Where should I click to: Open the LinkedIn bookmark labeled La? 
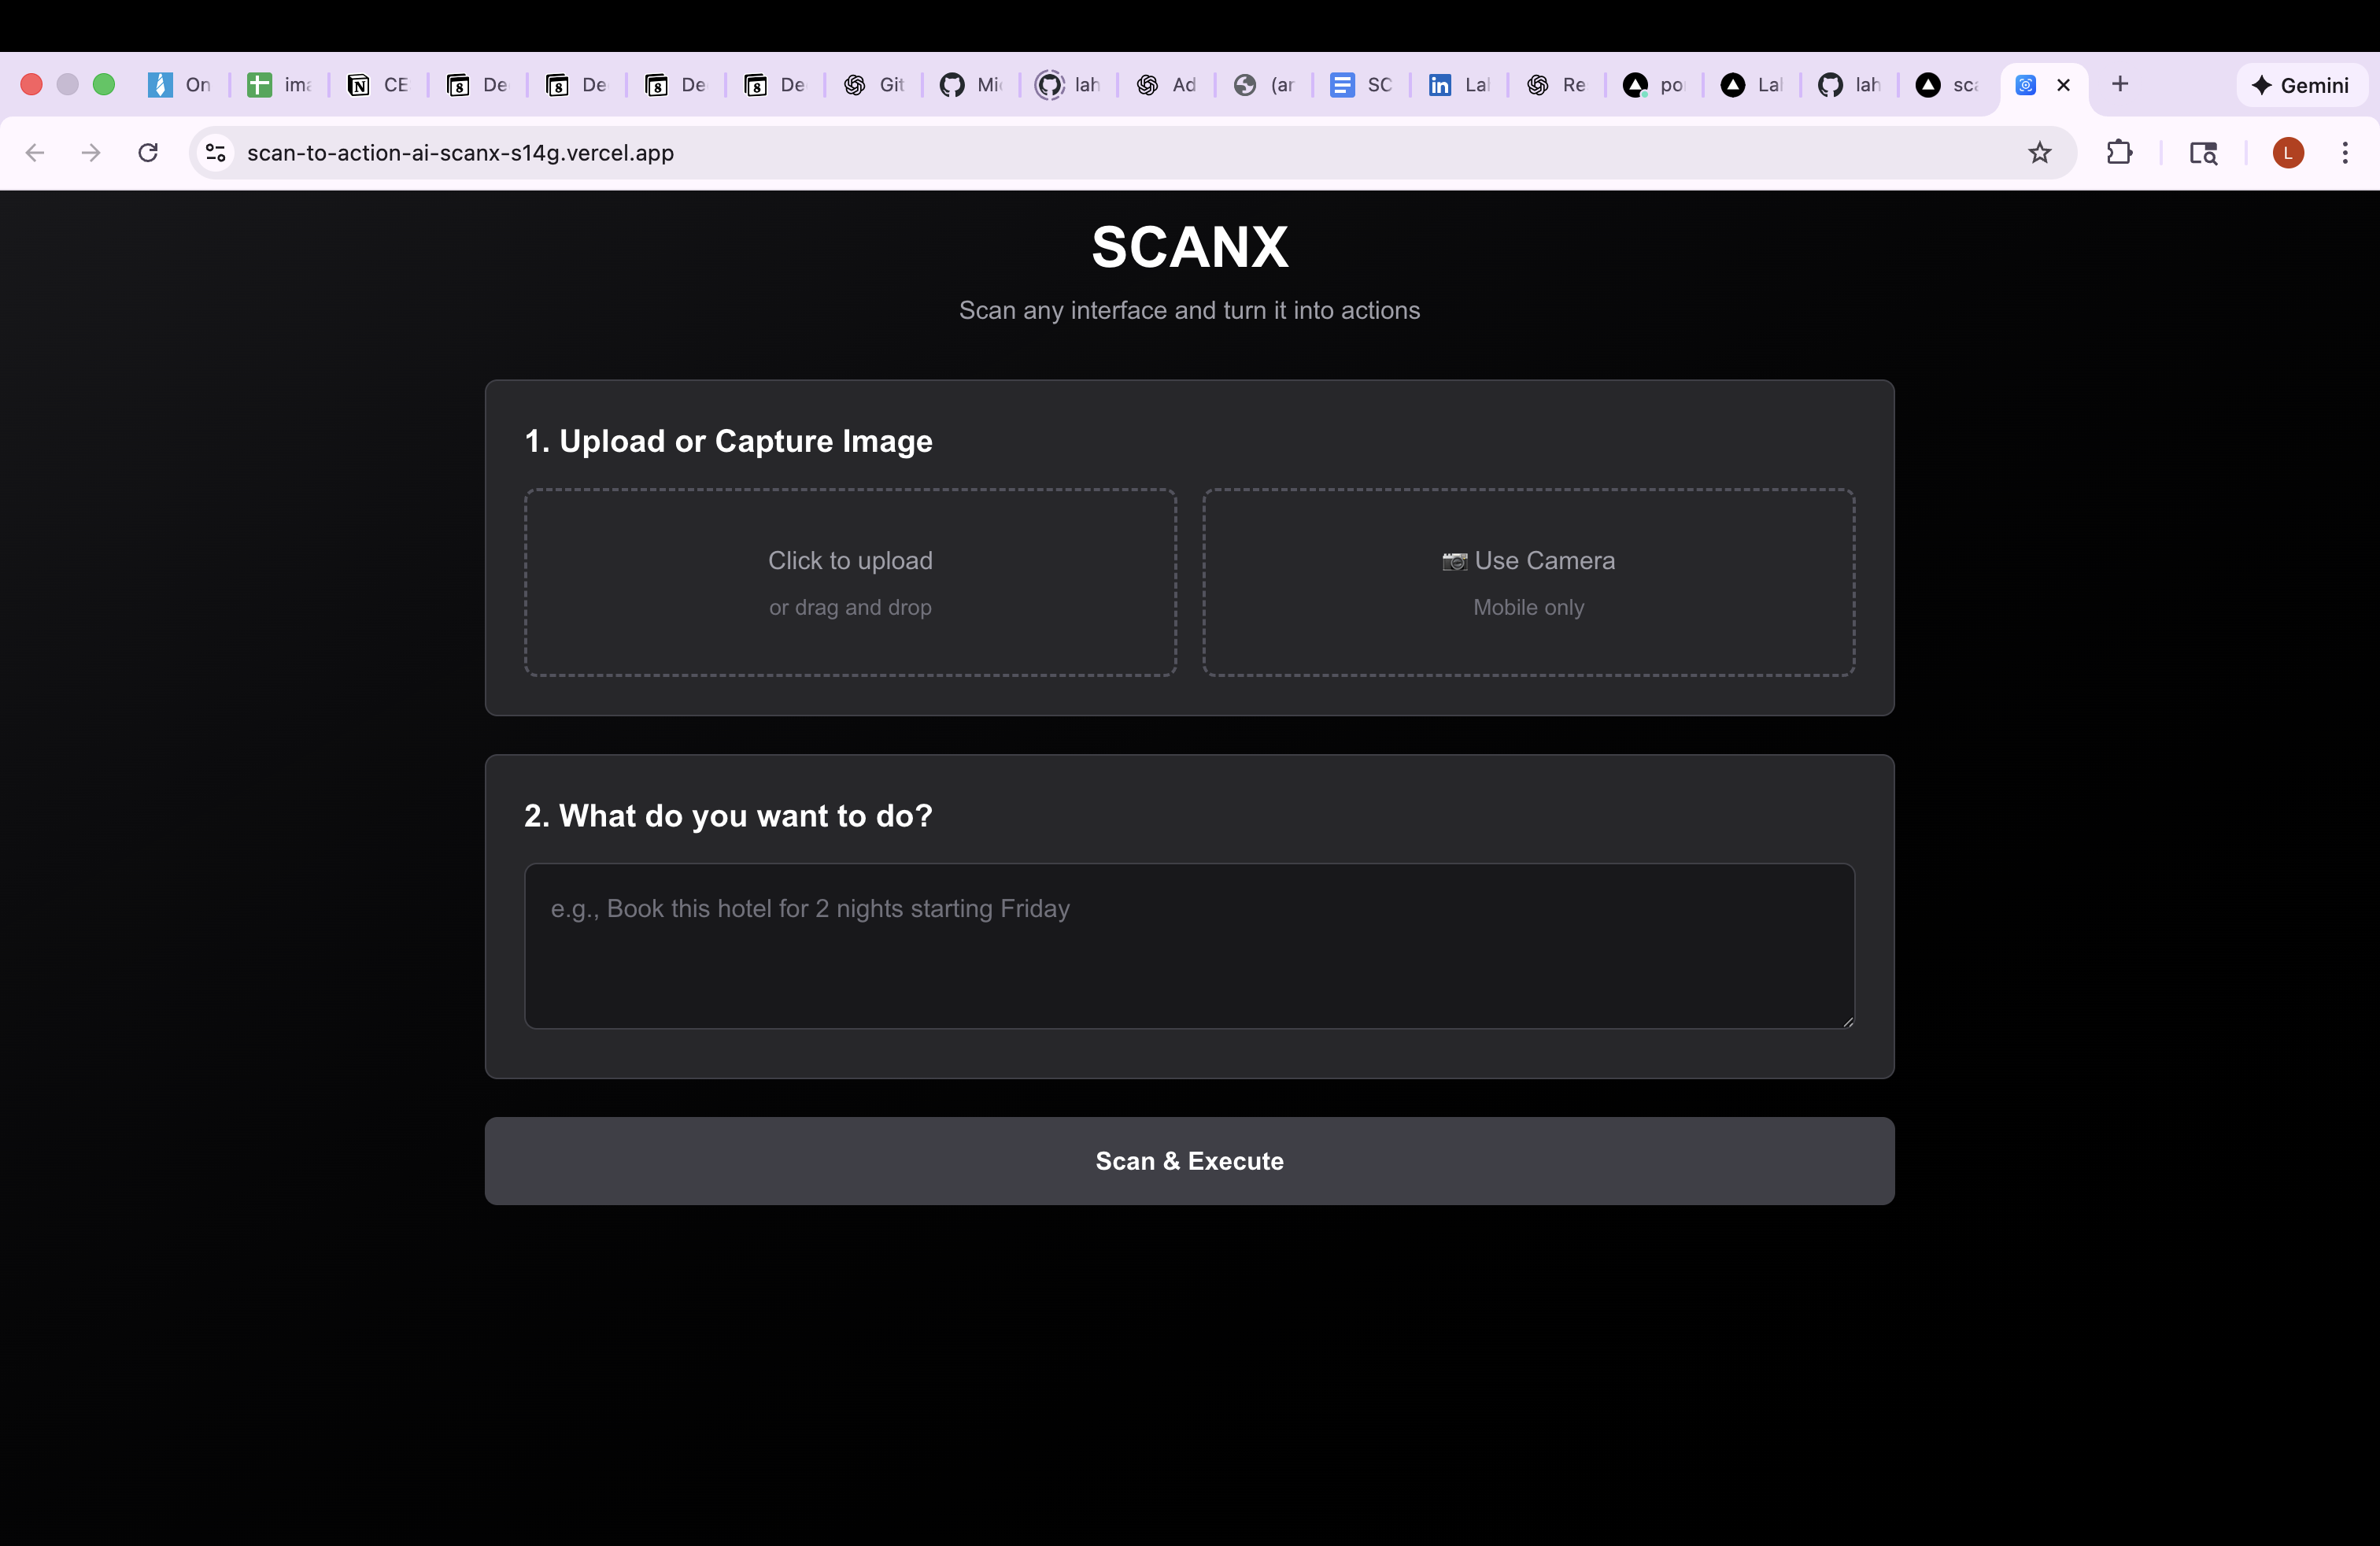click(x=1458, y=85)
